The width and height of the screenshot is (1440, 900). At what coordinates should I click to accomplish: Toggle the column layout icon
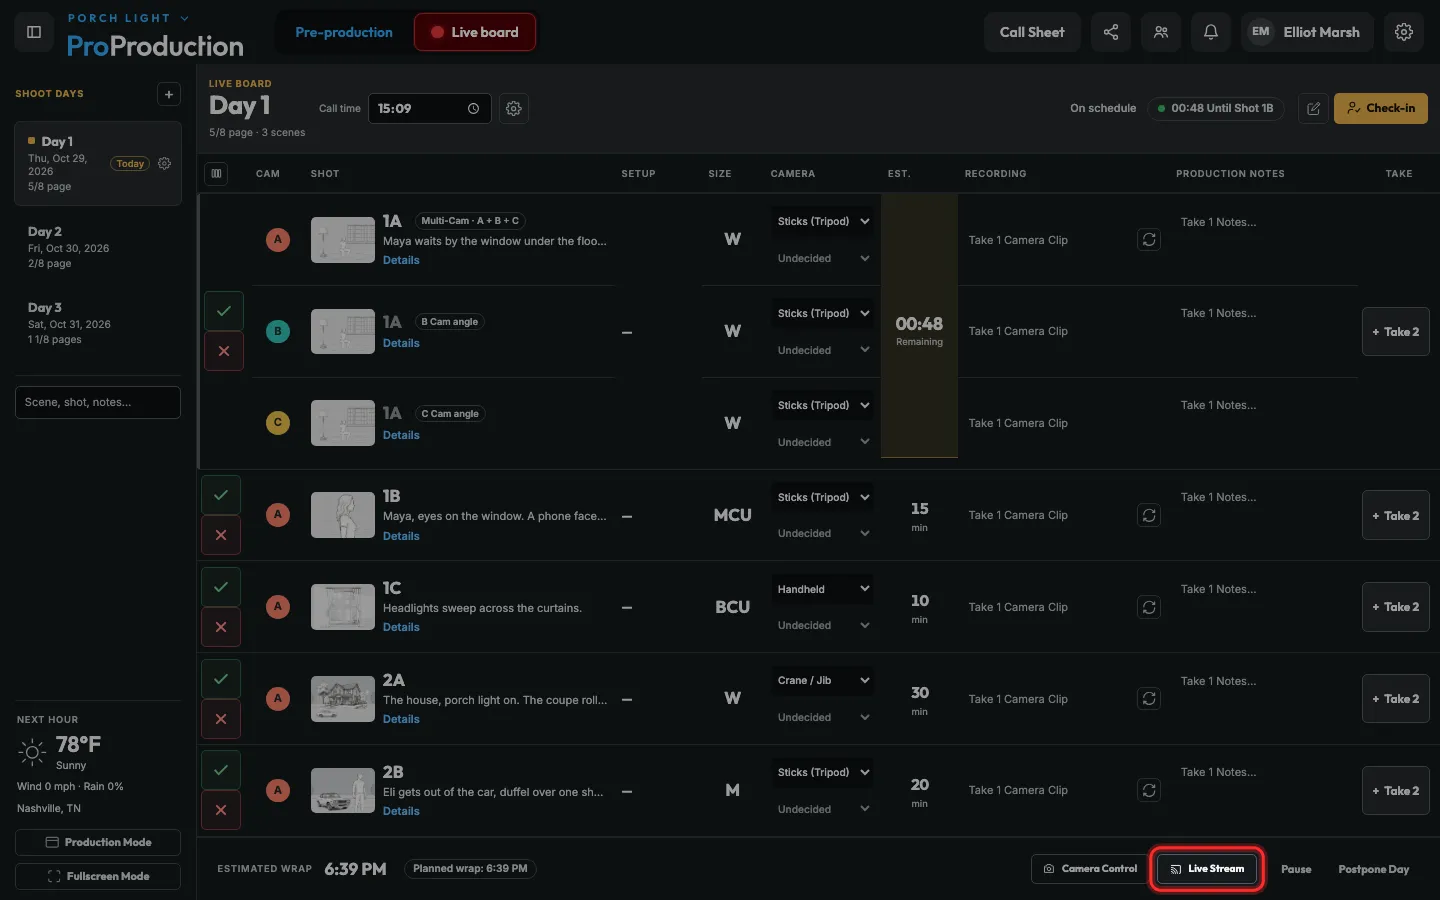216,173
